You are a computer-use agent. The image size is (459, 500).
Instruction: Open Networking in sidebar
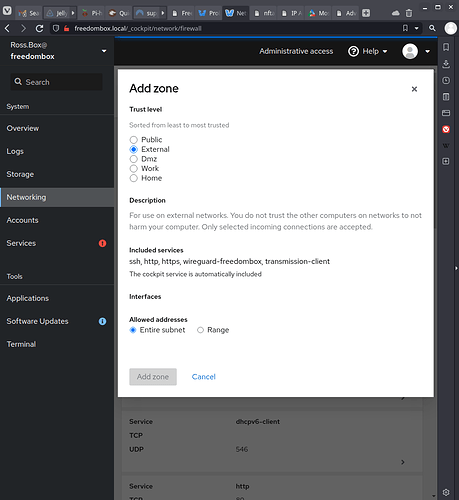click(57, 197)
